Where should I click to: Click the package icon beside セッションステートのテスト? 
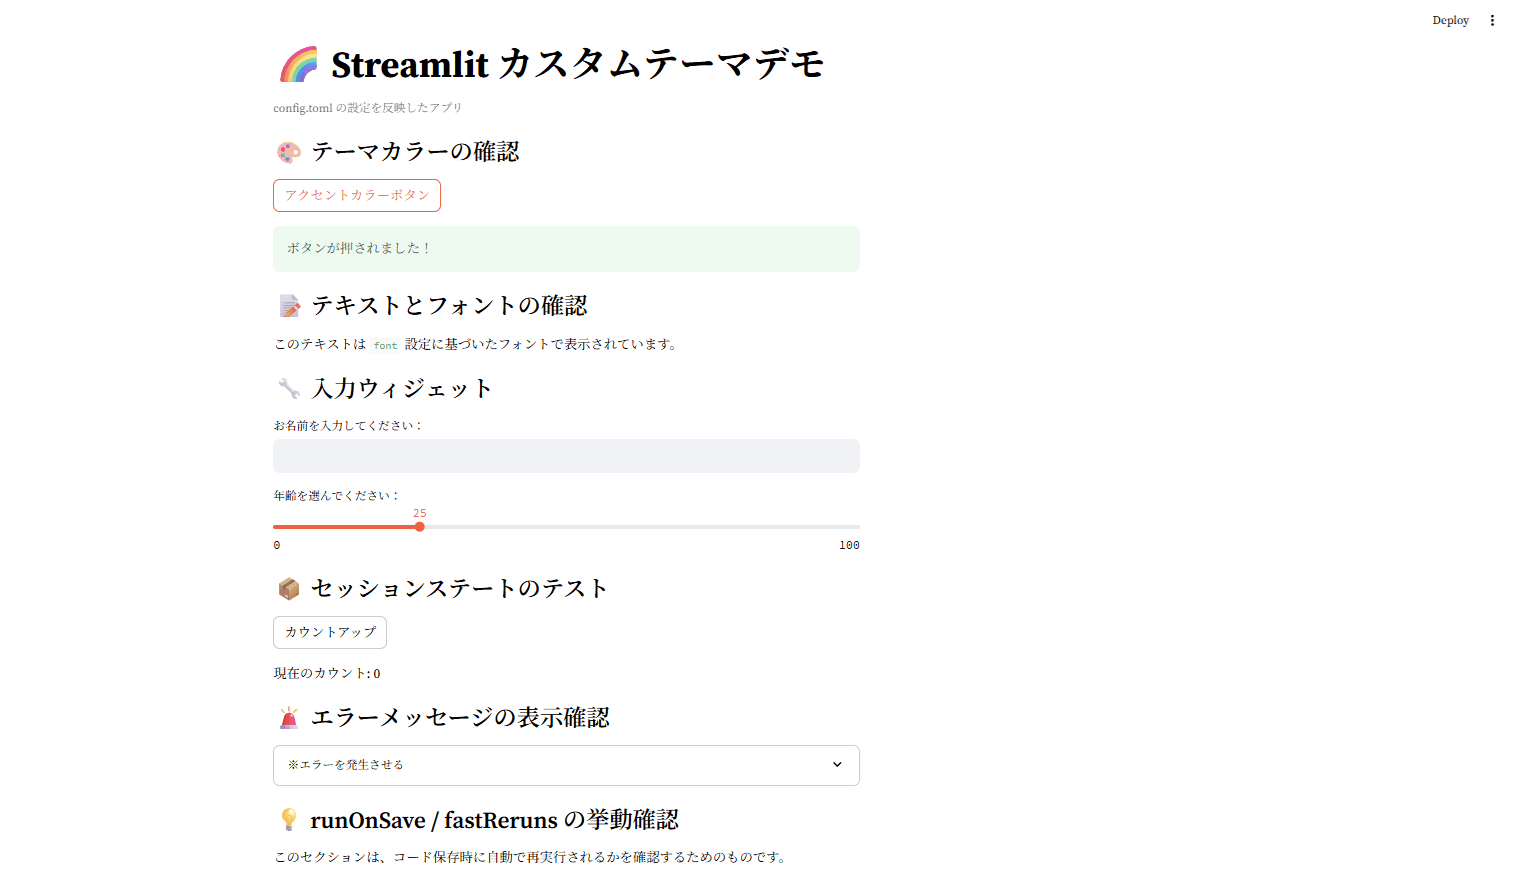[289, 588]
